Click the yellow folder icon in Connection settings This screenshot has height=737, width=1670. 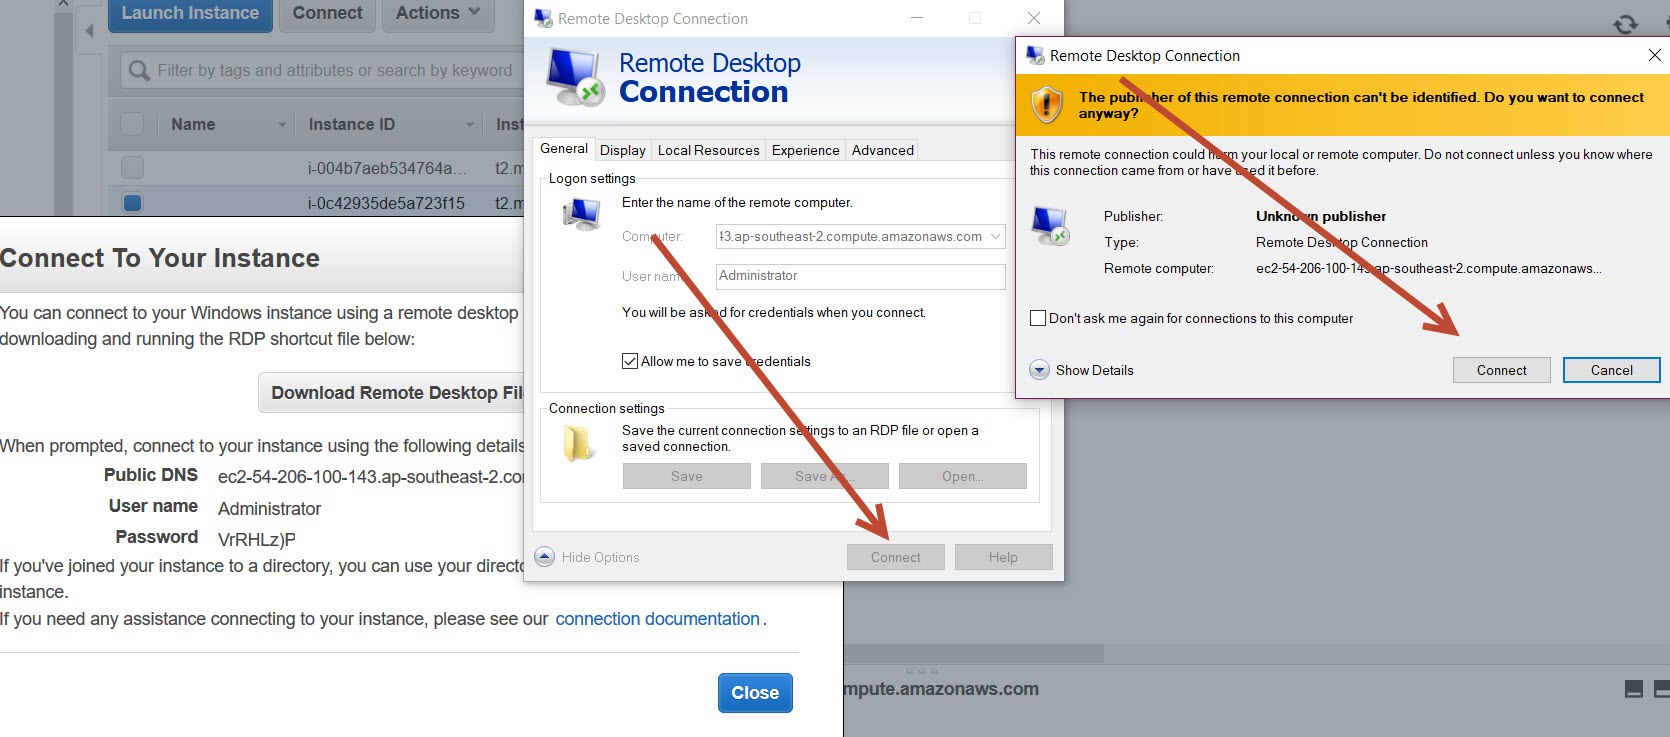pos(578,444)
